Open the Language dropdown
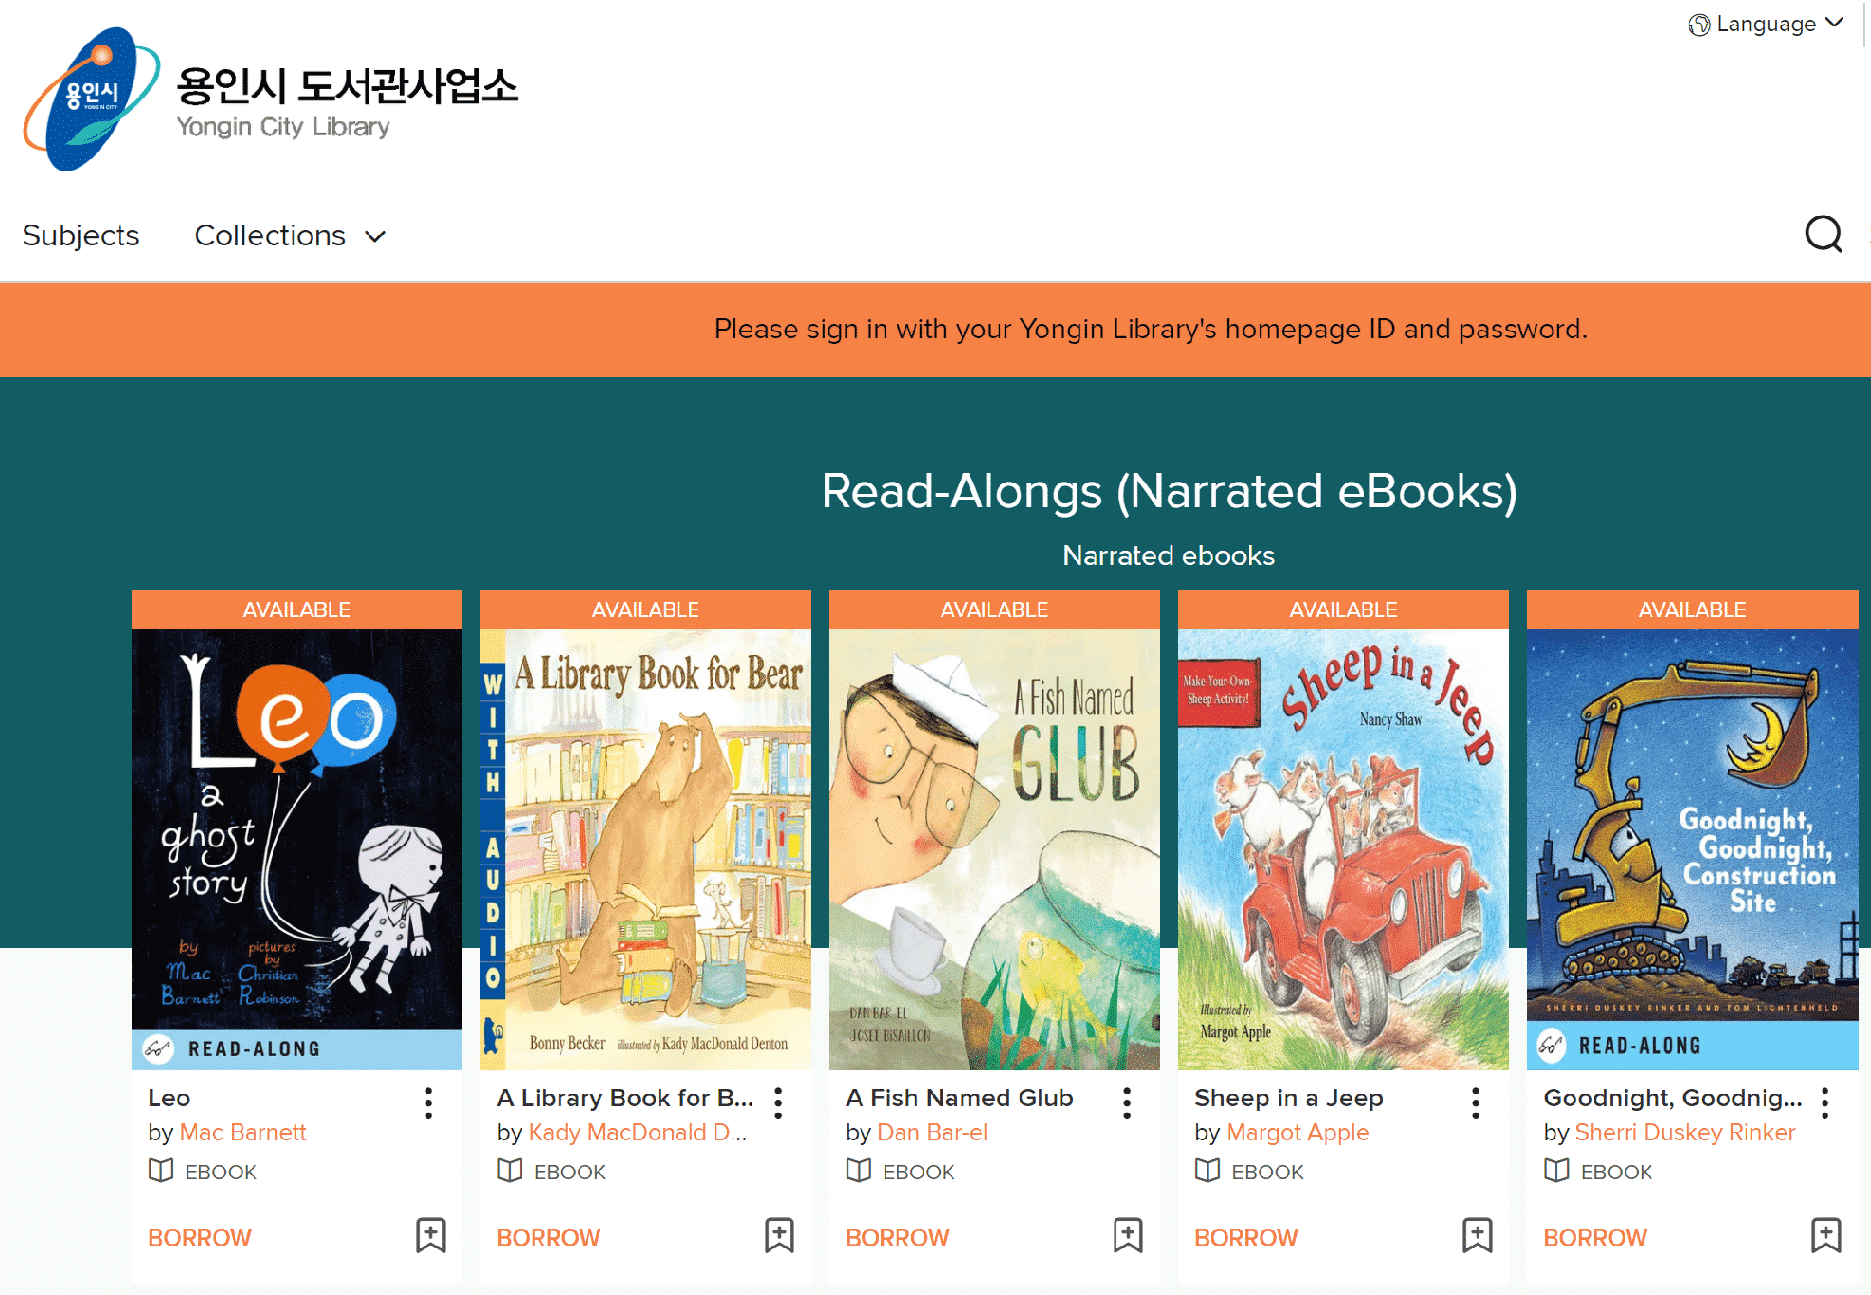Viewport: 1871px width, 1295px height. click(x=1766, y=24)
